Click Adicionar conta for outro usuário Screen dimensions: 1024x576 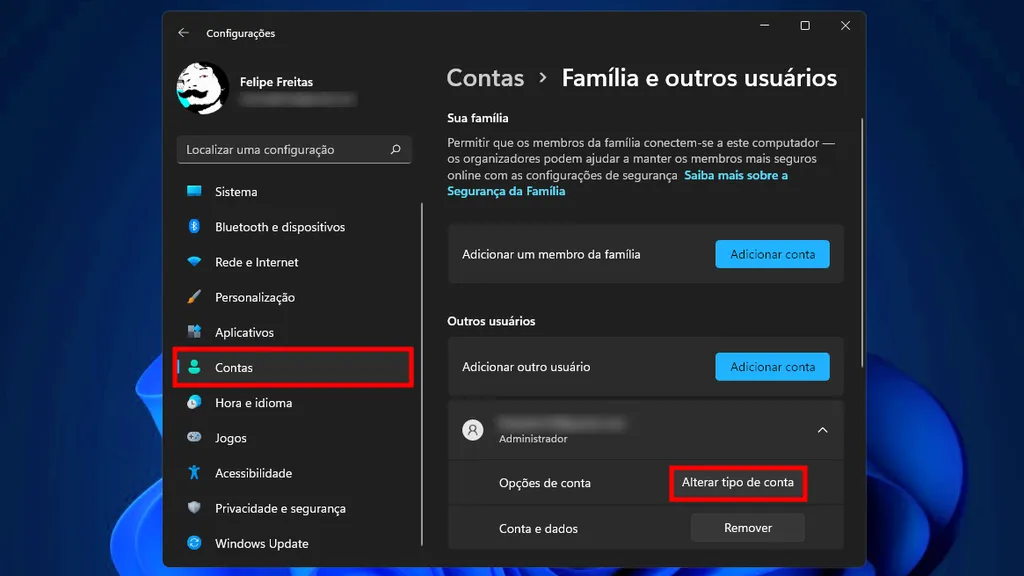772,367
